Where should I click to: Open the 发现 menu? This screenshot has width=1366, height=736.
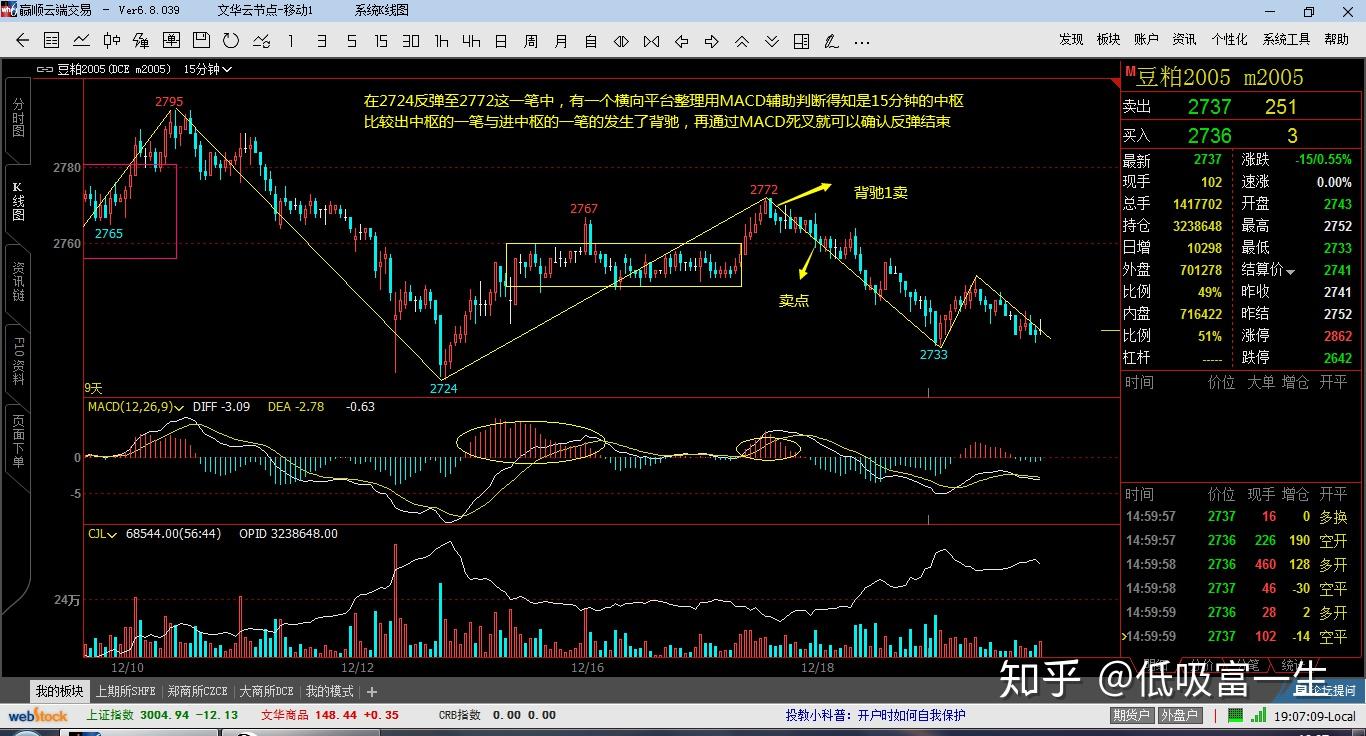(1071, 40)
